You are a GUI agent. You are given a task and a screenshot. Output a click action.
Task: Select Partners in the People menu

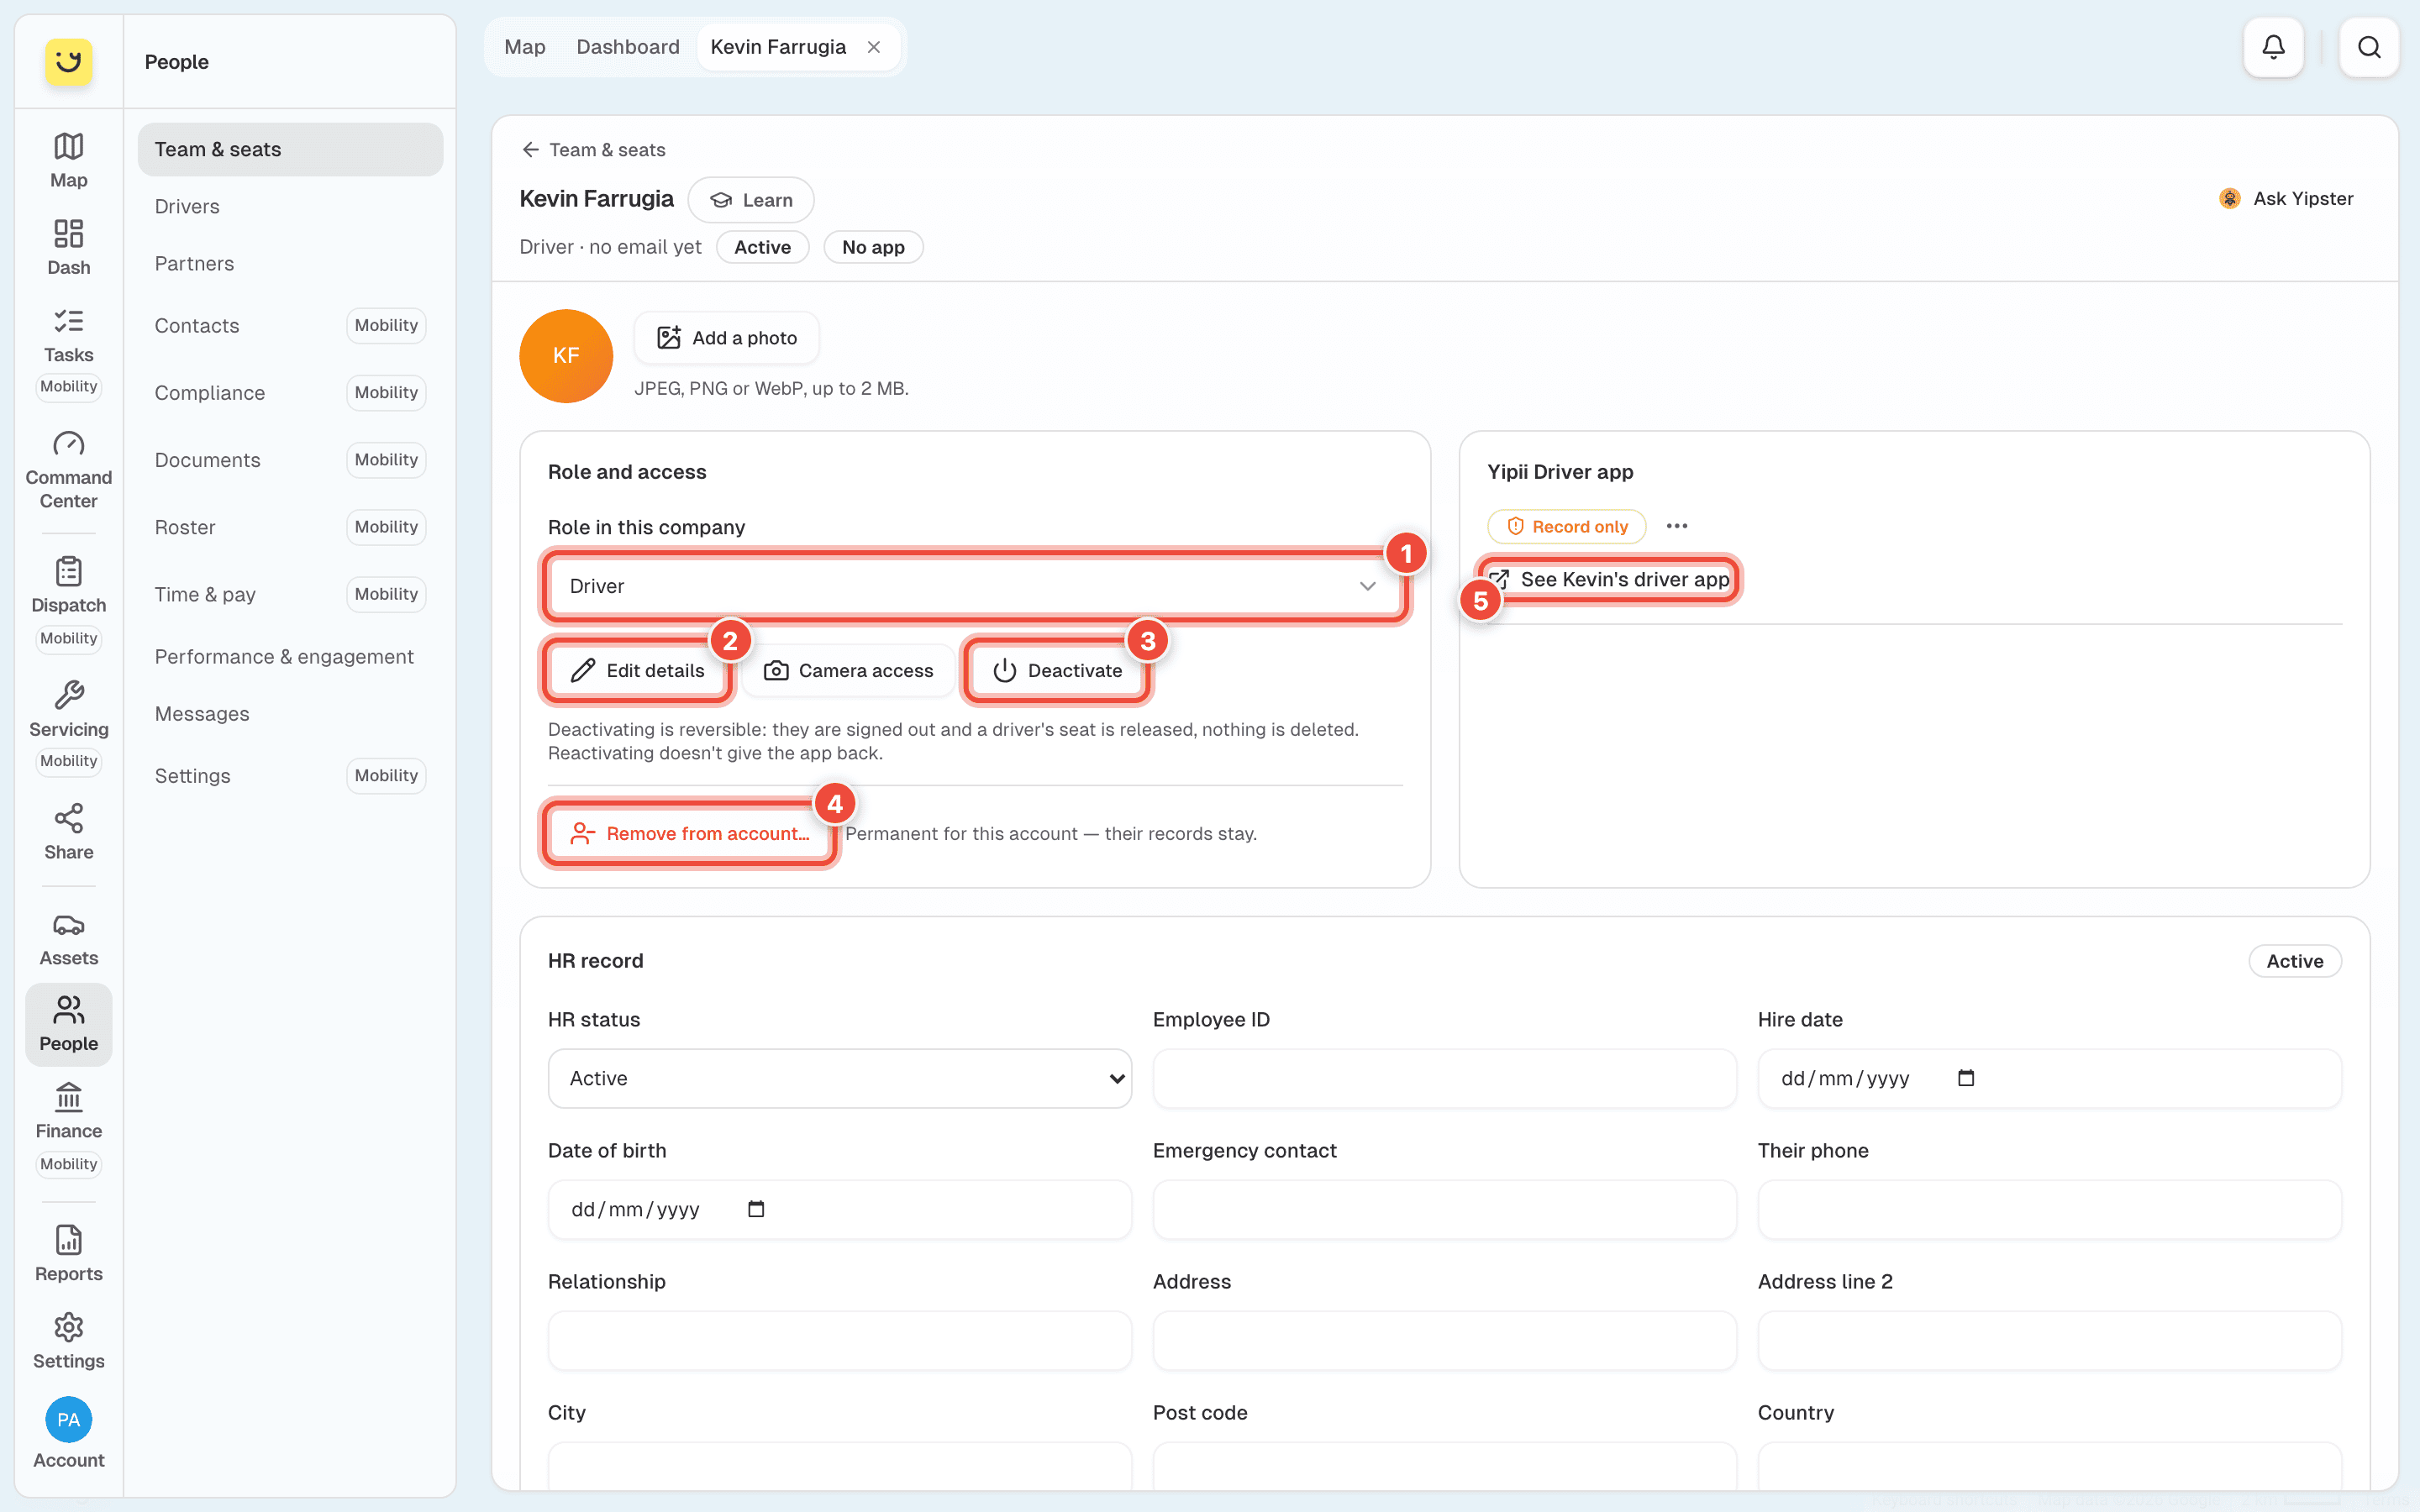tap(290, 263)
